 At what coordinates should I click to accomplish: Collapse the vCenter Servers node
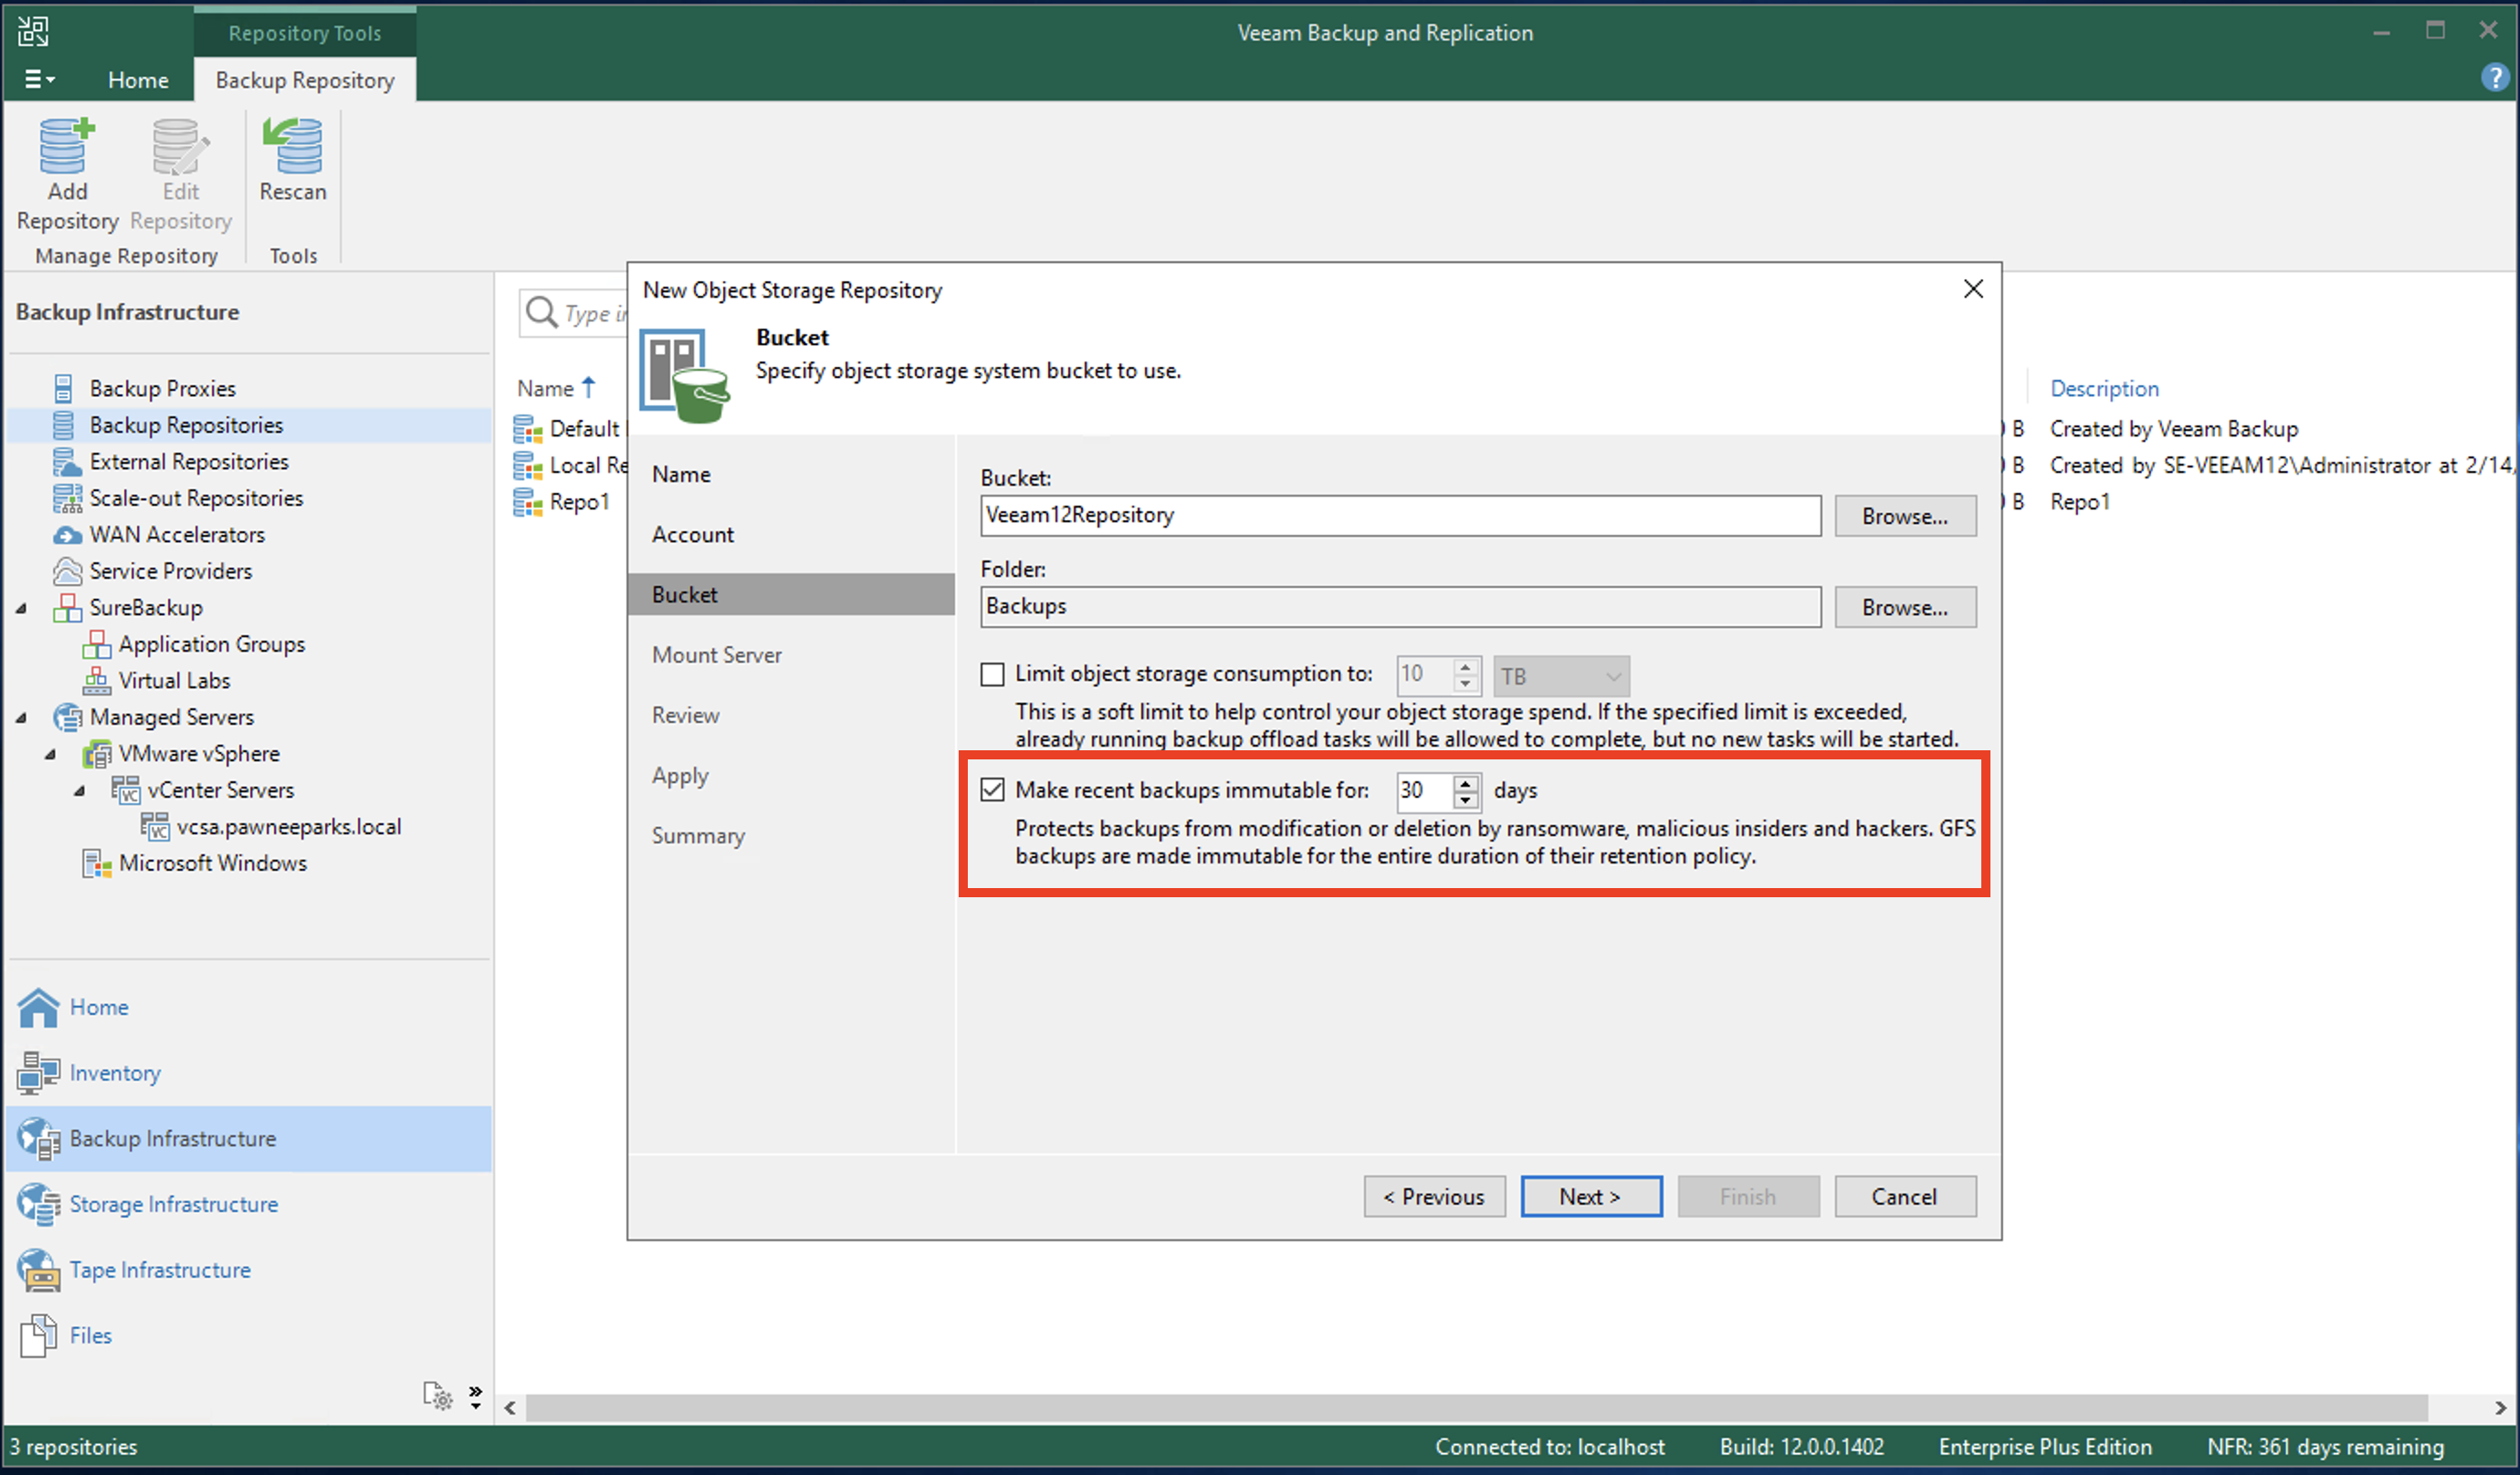[x=79, y=791]
